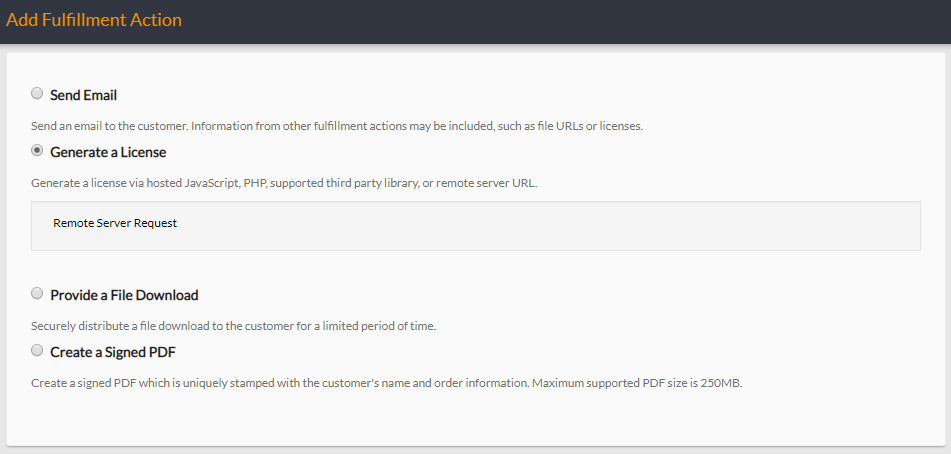The width and height of the screenshot is (951, 454).
Task: Click the 'Create a signed PDF which is uniquely stamped' sentence
Action: pos(273,384)
